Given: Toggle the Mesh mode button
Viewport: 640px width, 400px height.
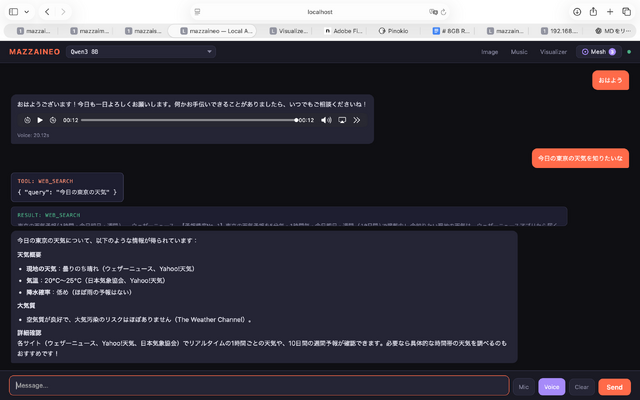Looking at the screenshot, I should coord(598,51).
